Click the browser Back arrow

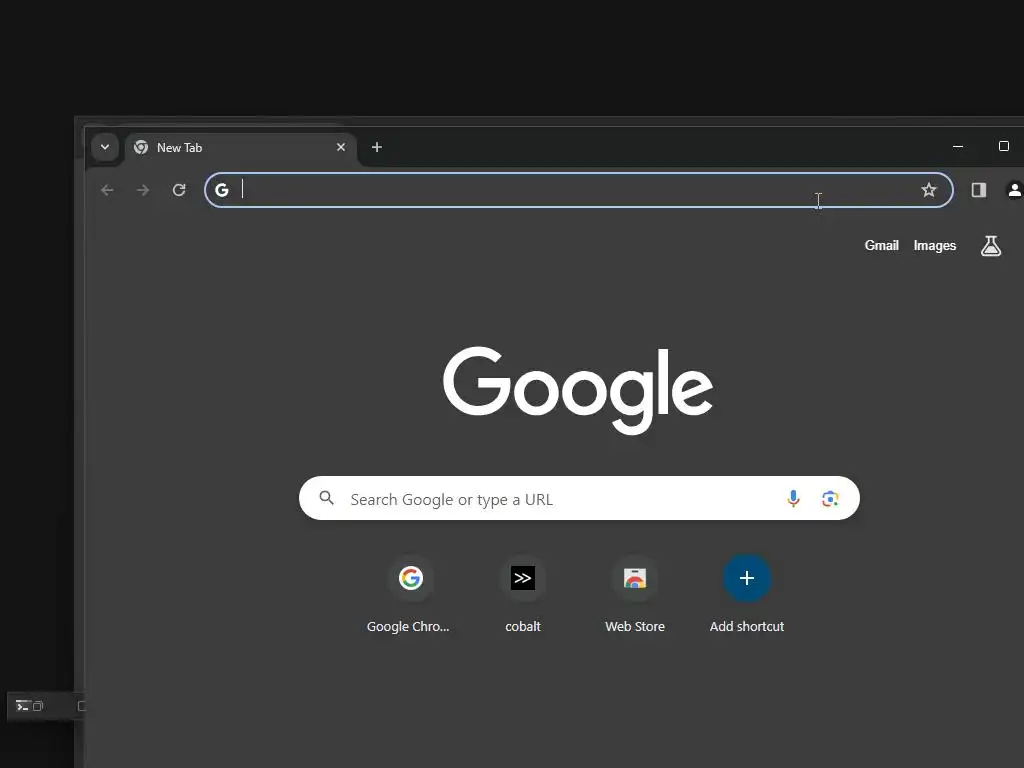(x=107, y=190)
